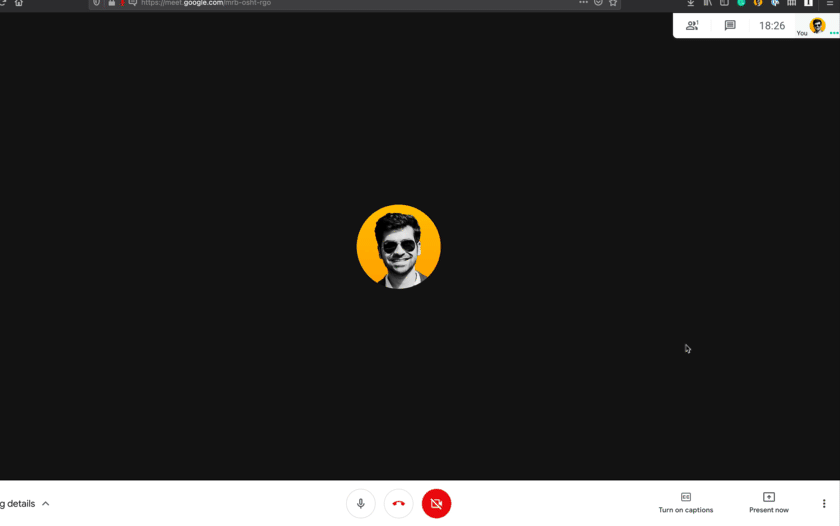
Task: Click the site padlock icon
Action: [111, 3]
